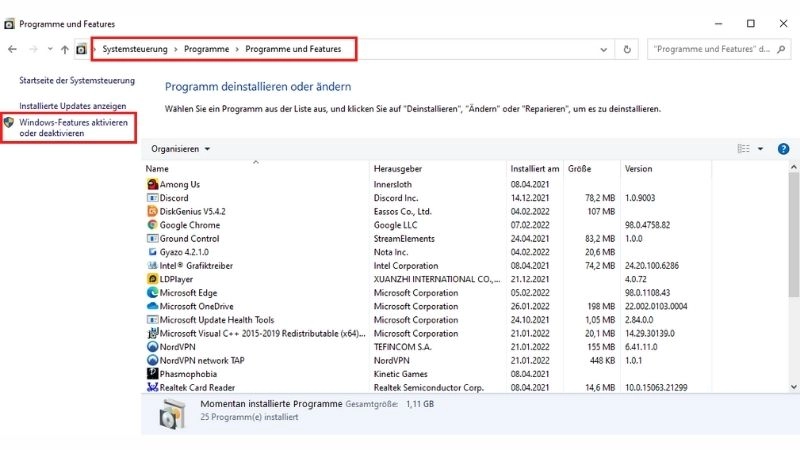800x450 pixels.
Task: Open Installierte Updates anzeigen link
Action: coord(72,106)
